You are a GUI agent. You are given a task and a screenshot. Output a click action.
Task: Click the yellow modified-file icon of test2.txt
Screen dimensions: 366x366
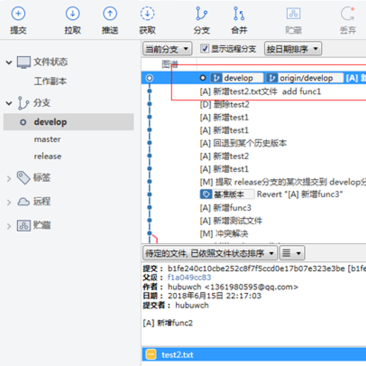tap(151, 355)
